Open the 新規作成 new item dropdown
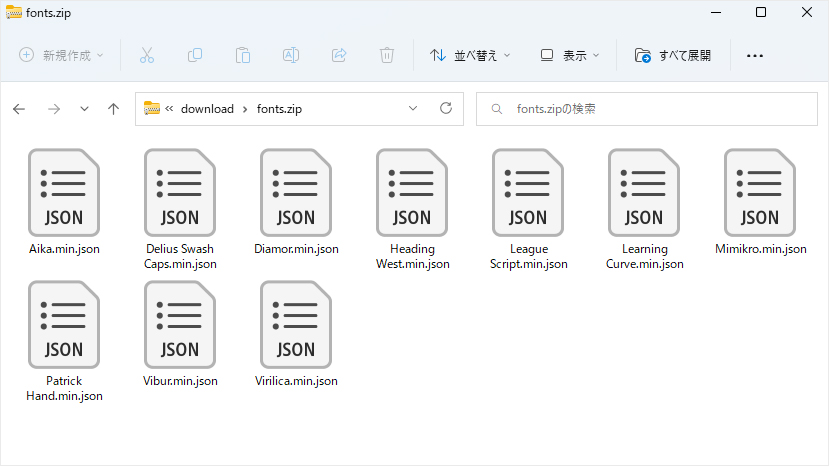The width and height of the screenshot is (829, 466). pos(61,55)
